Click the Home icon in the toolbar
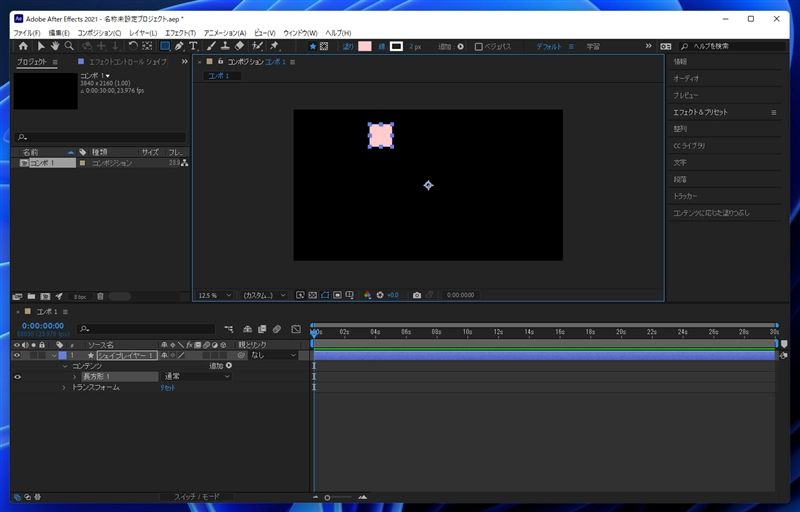Viewport: 800px width, 512px height. 23,46
